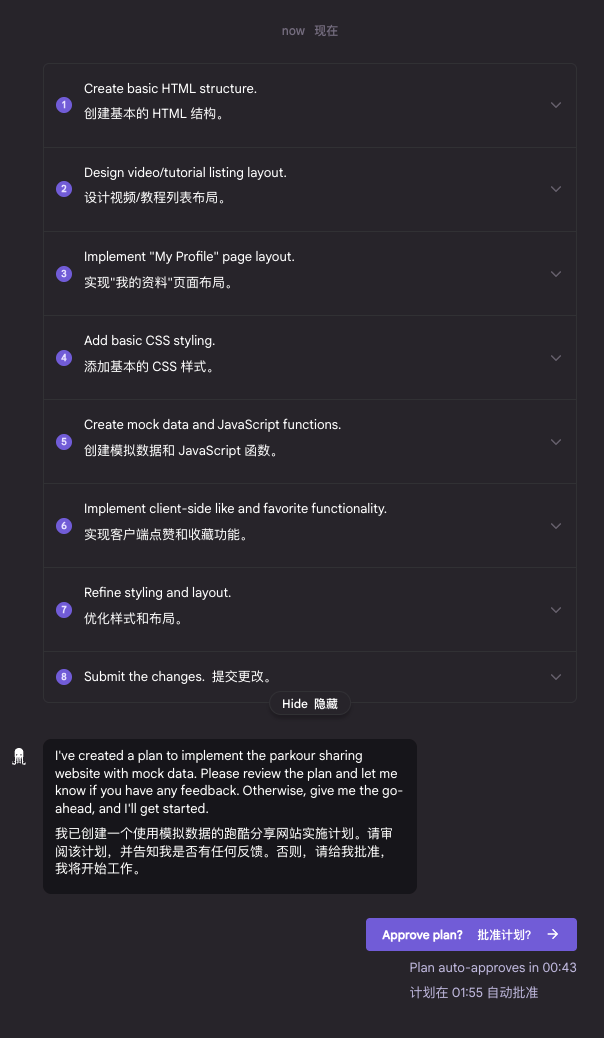Click the step 3 number badge
Viewport: 604px width, 1038px height.
click(x=64, y=273)
